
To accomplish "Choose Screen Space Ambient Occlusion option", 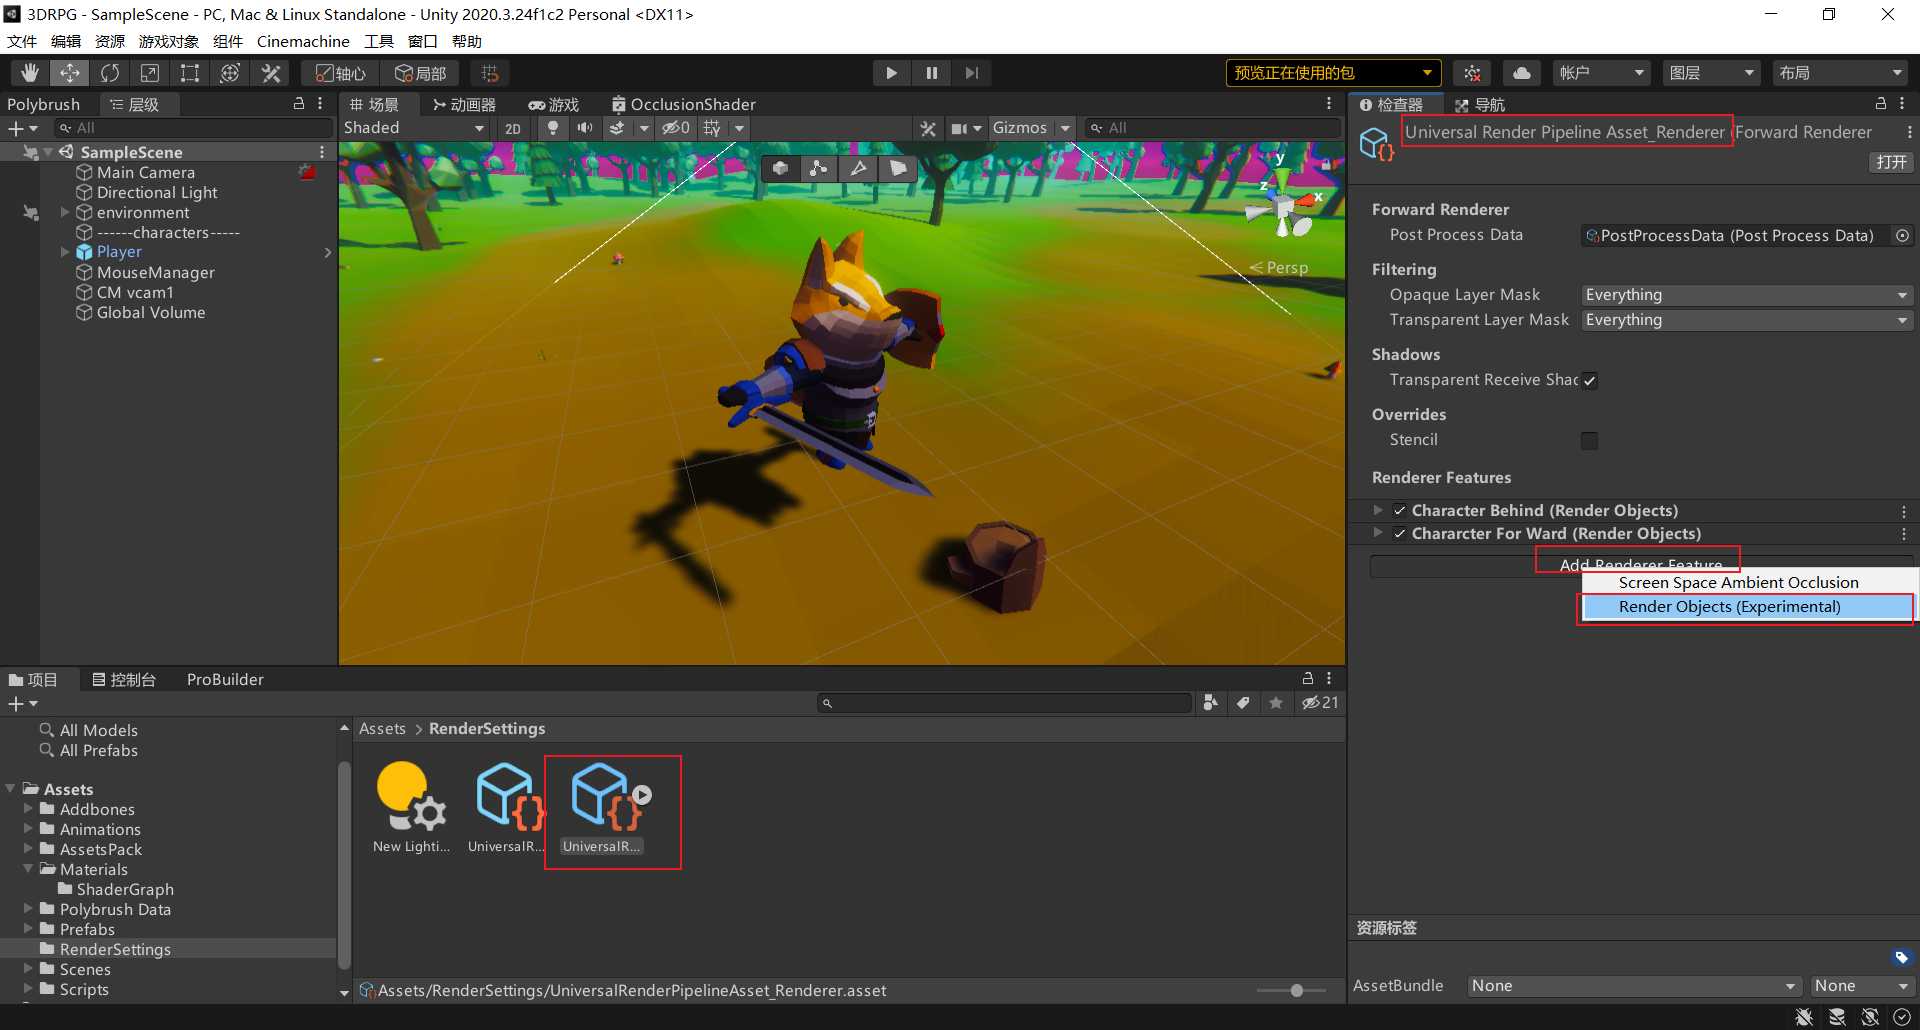I will pyautogui.click(x=1747, y=583).
